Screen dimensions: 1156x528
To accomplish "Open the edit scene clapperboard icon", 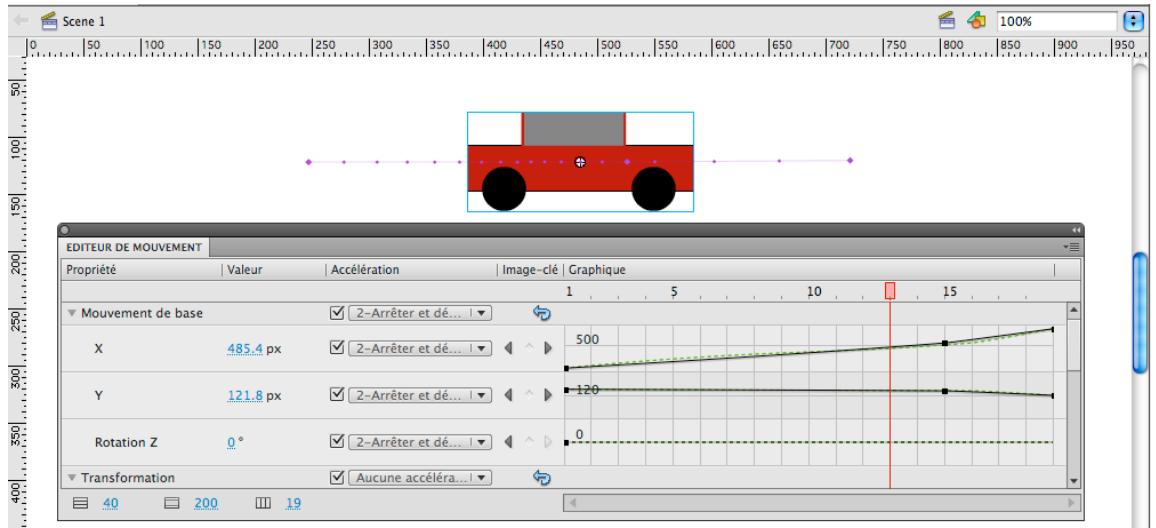I will tap(947, 21).
